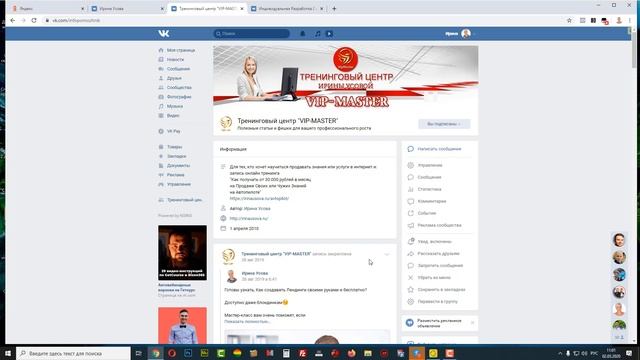The height and width of the screenshot is (360, 640).
Task: Reload the page with refresh icon
Action: click(34, 20)
